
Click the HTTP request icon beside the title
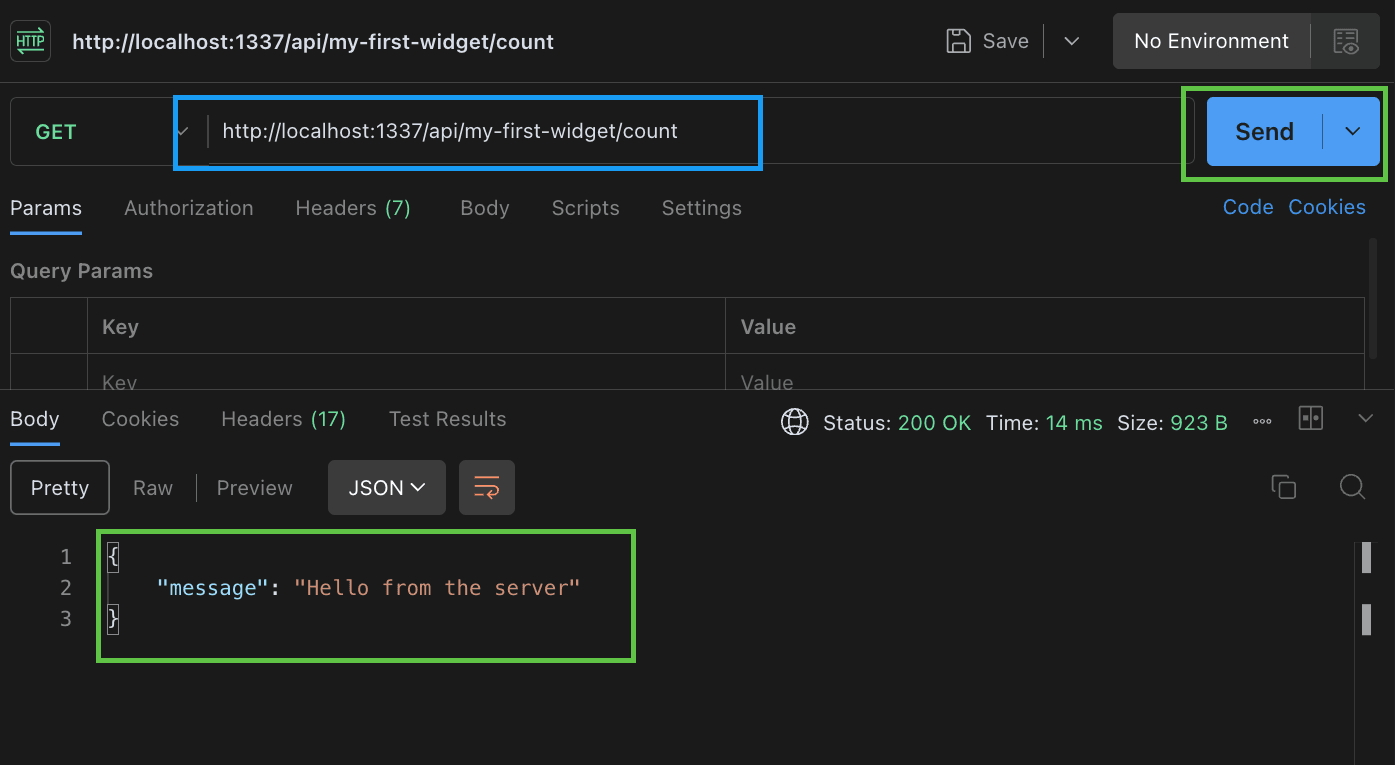click(x=30, y=41)
